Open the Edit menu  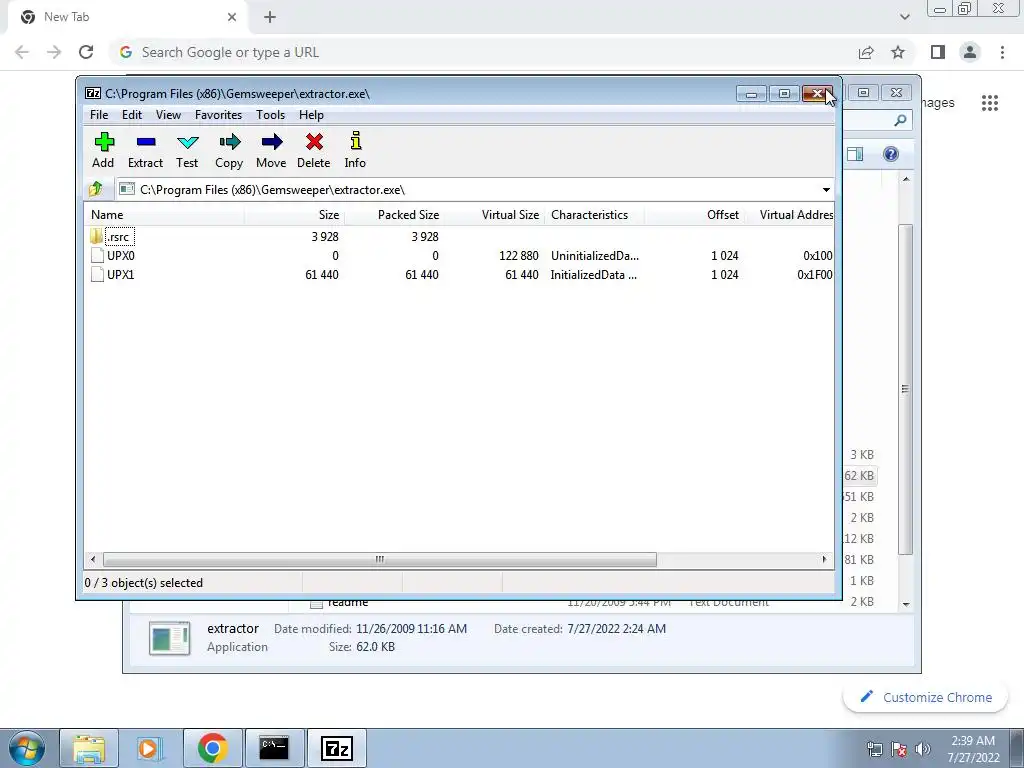[132, 115]
